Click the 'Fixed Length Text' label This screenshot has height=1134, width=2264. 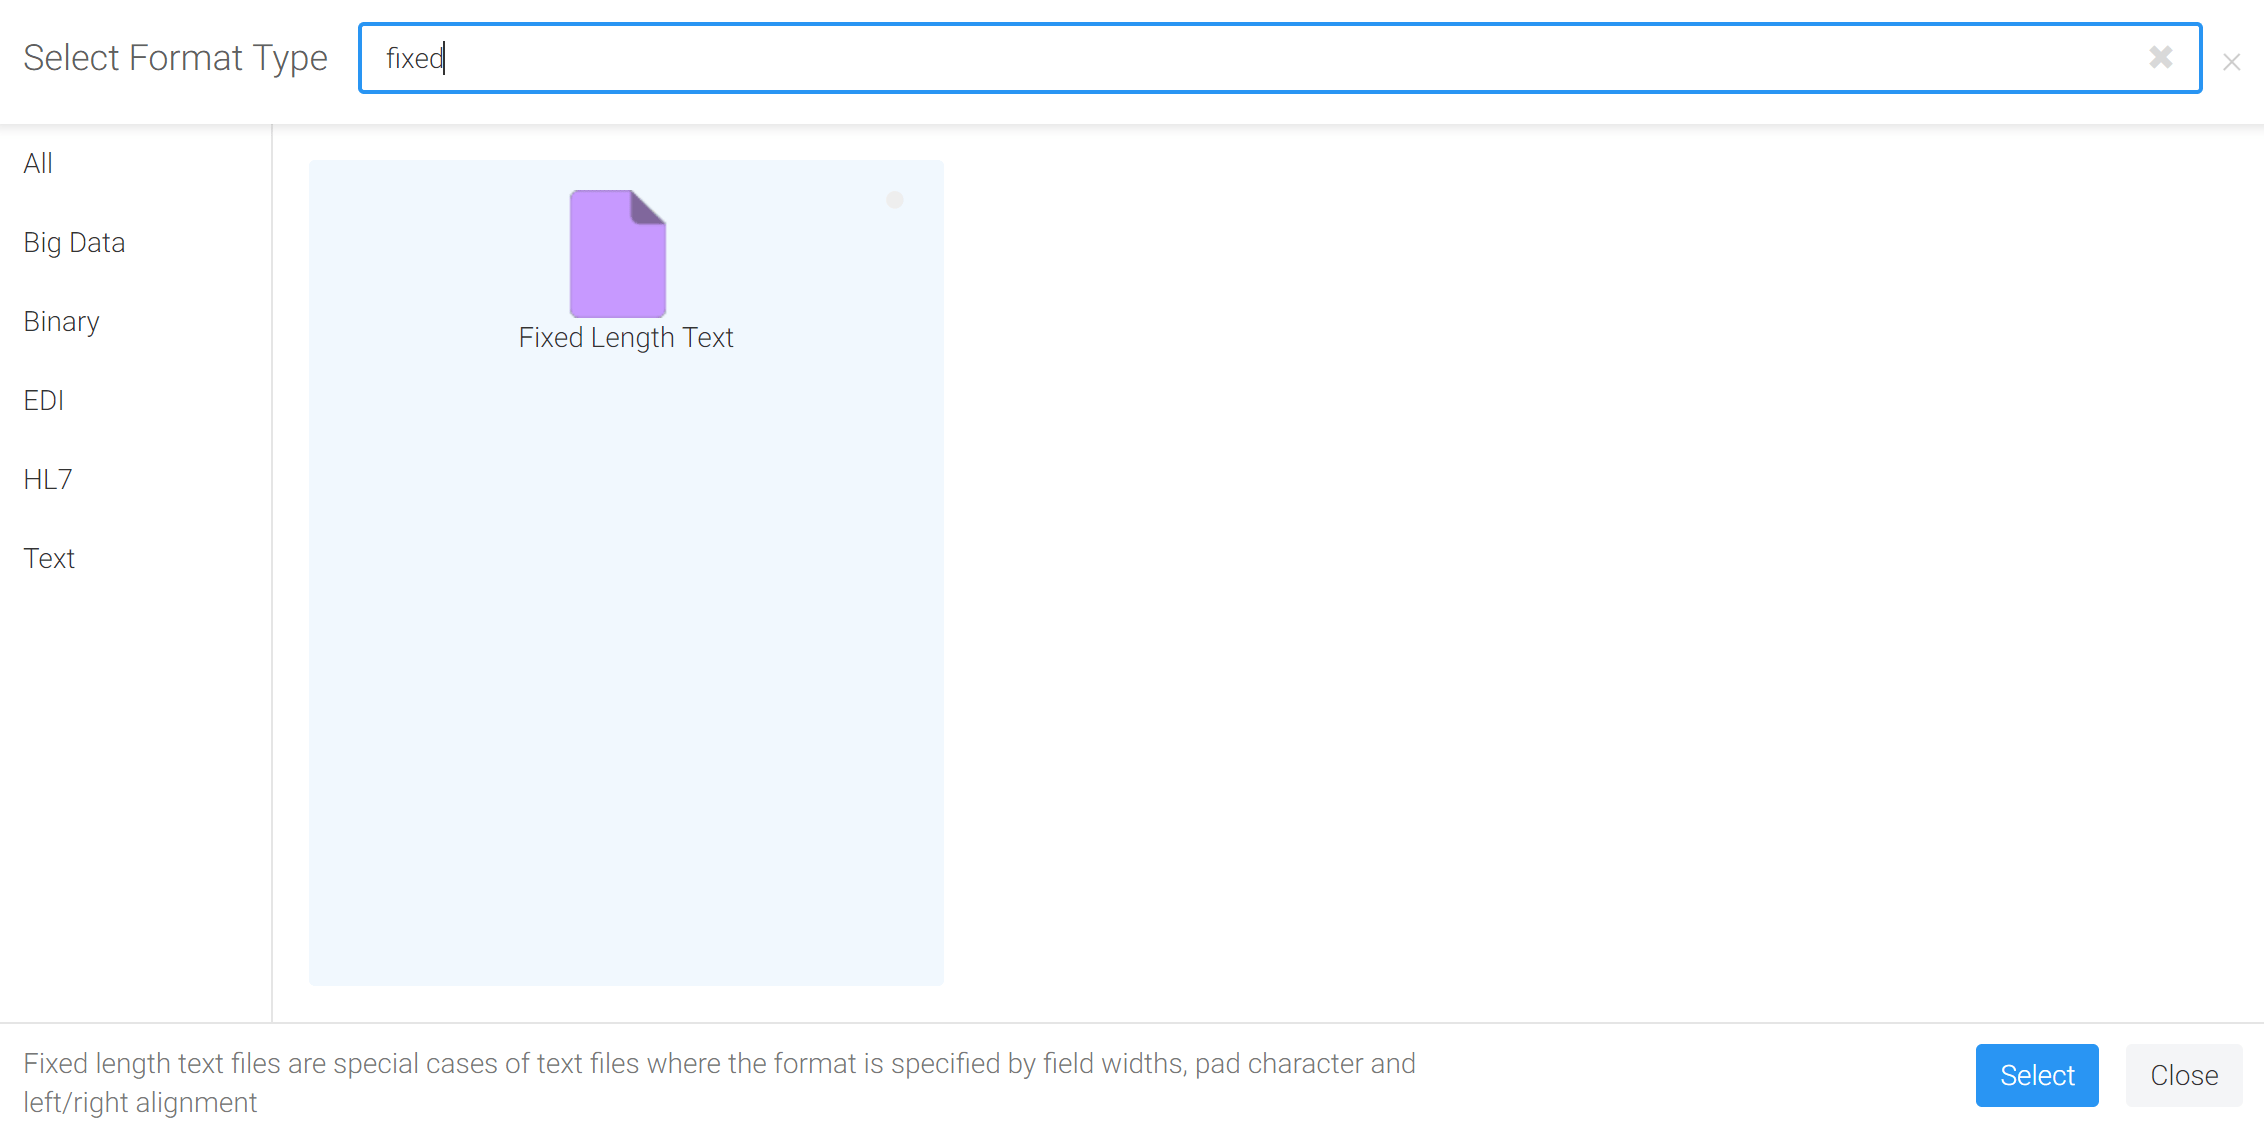pyautogui.click(x=626, y=337)
